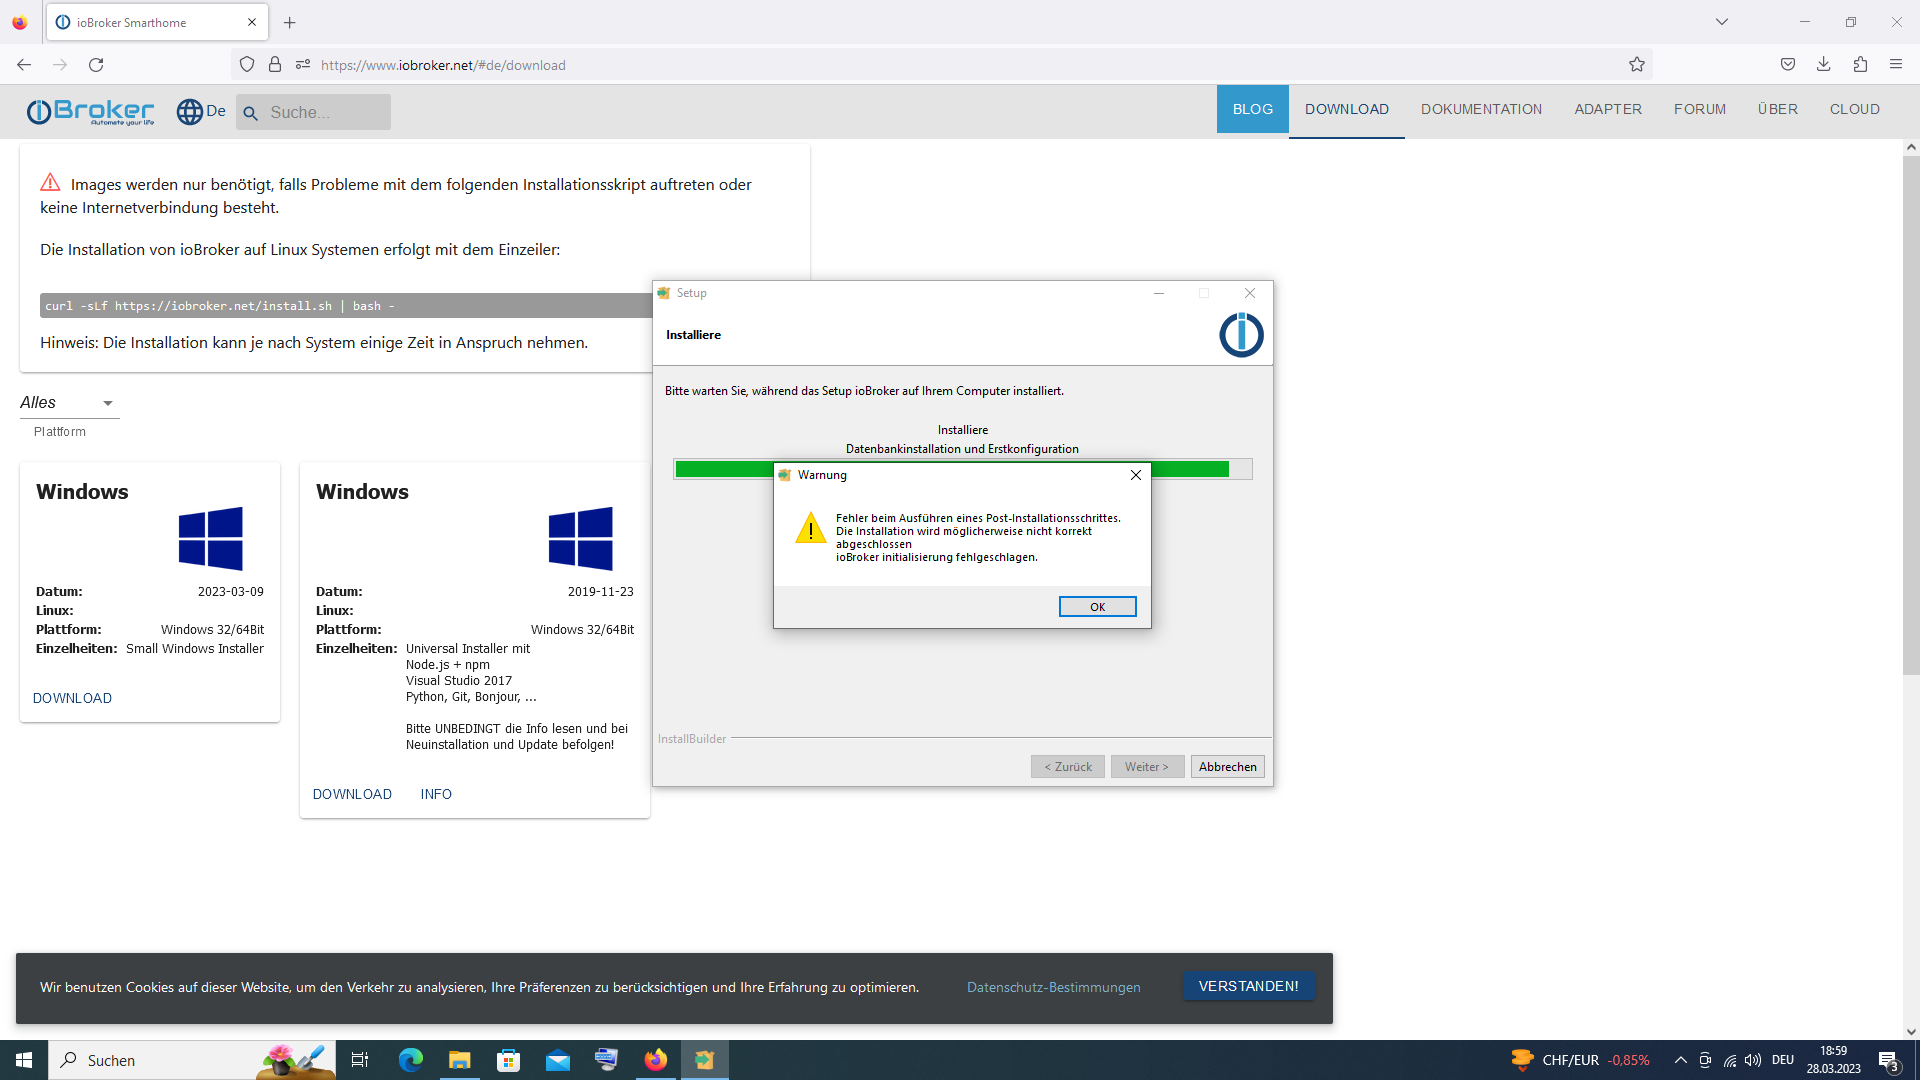The height and width of the screenshot is (1080, 1920).
Task: Open the notification center icon
Action: 1889,1060
